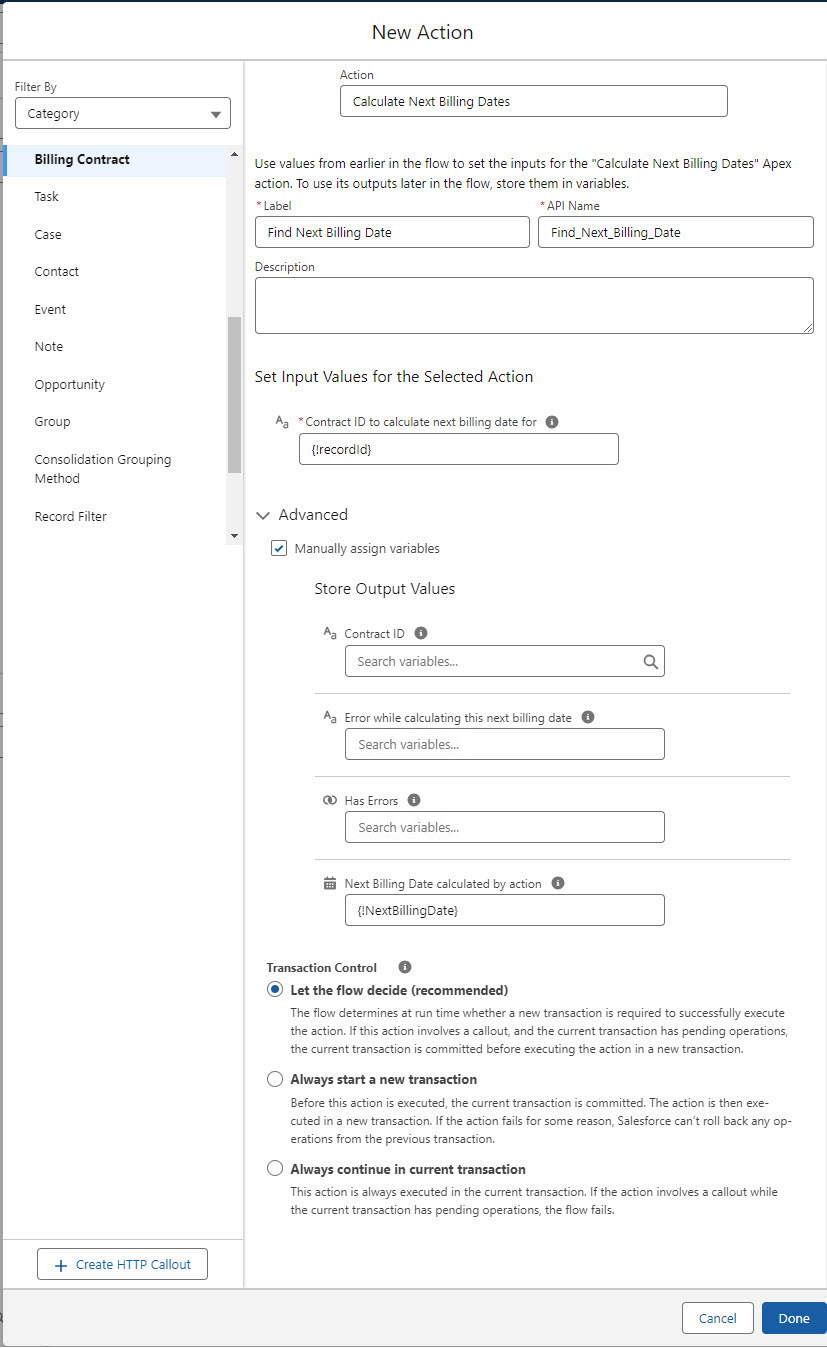Select Always continue in current transaction
This screenshot has height=1348, width=827.
(275, 1169)
